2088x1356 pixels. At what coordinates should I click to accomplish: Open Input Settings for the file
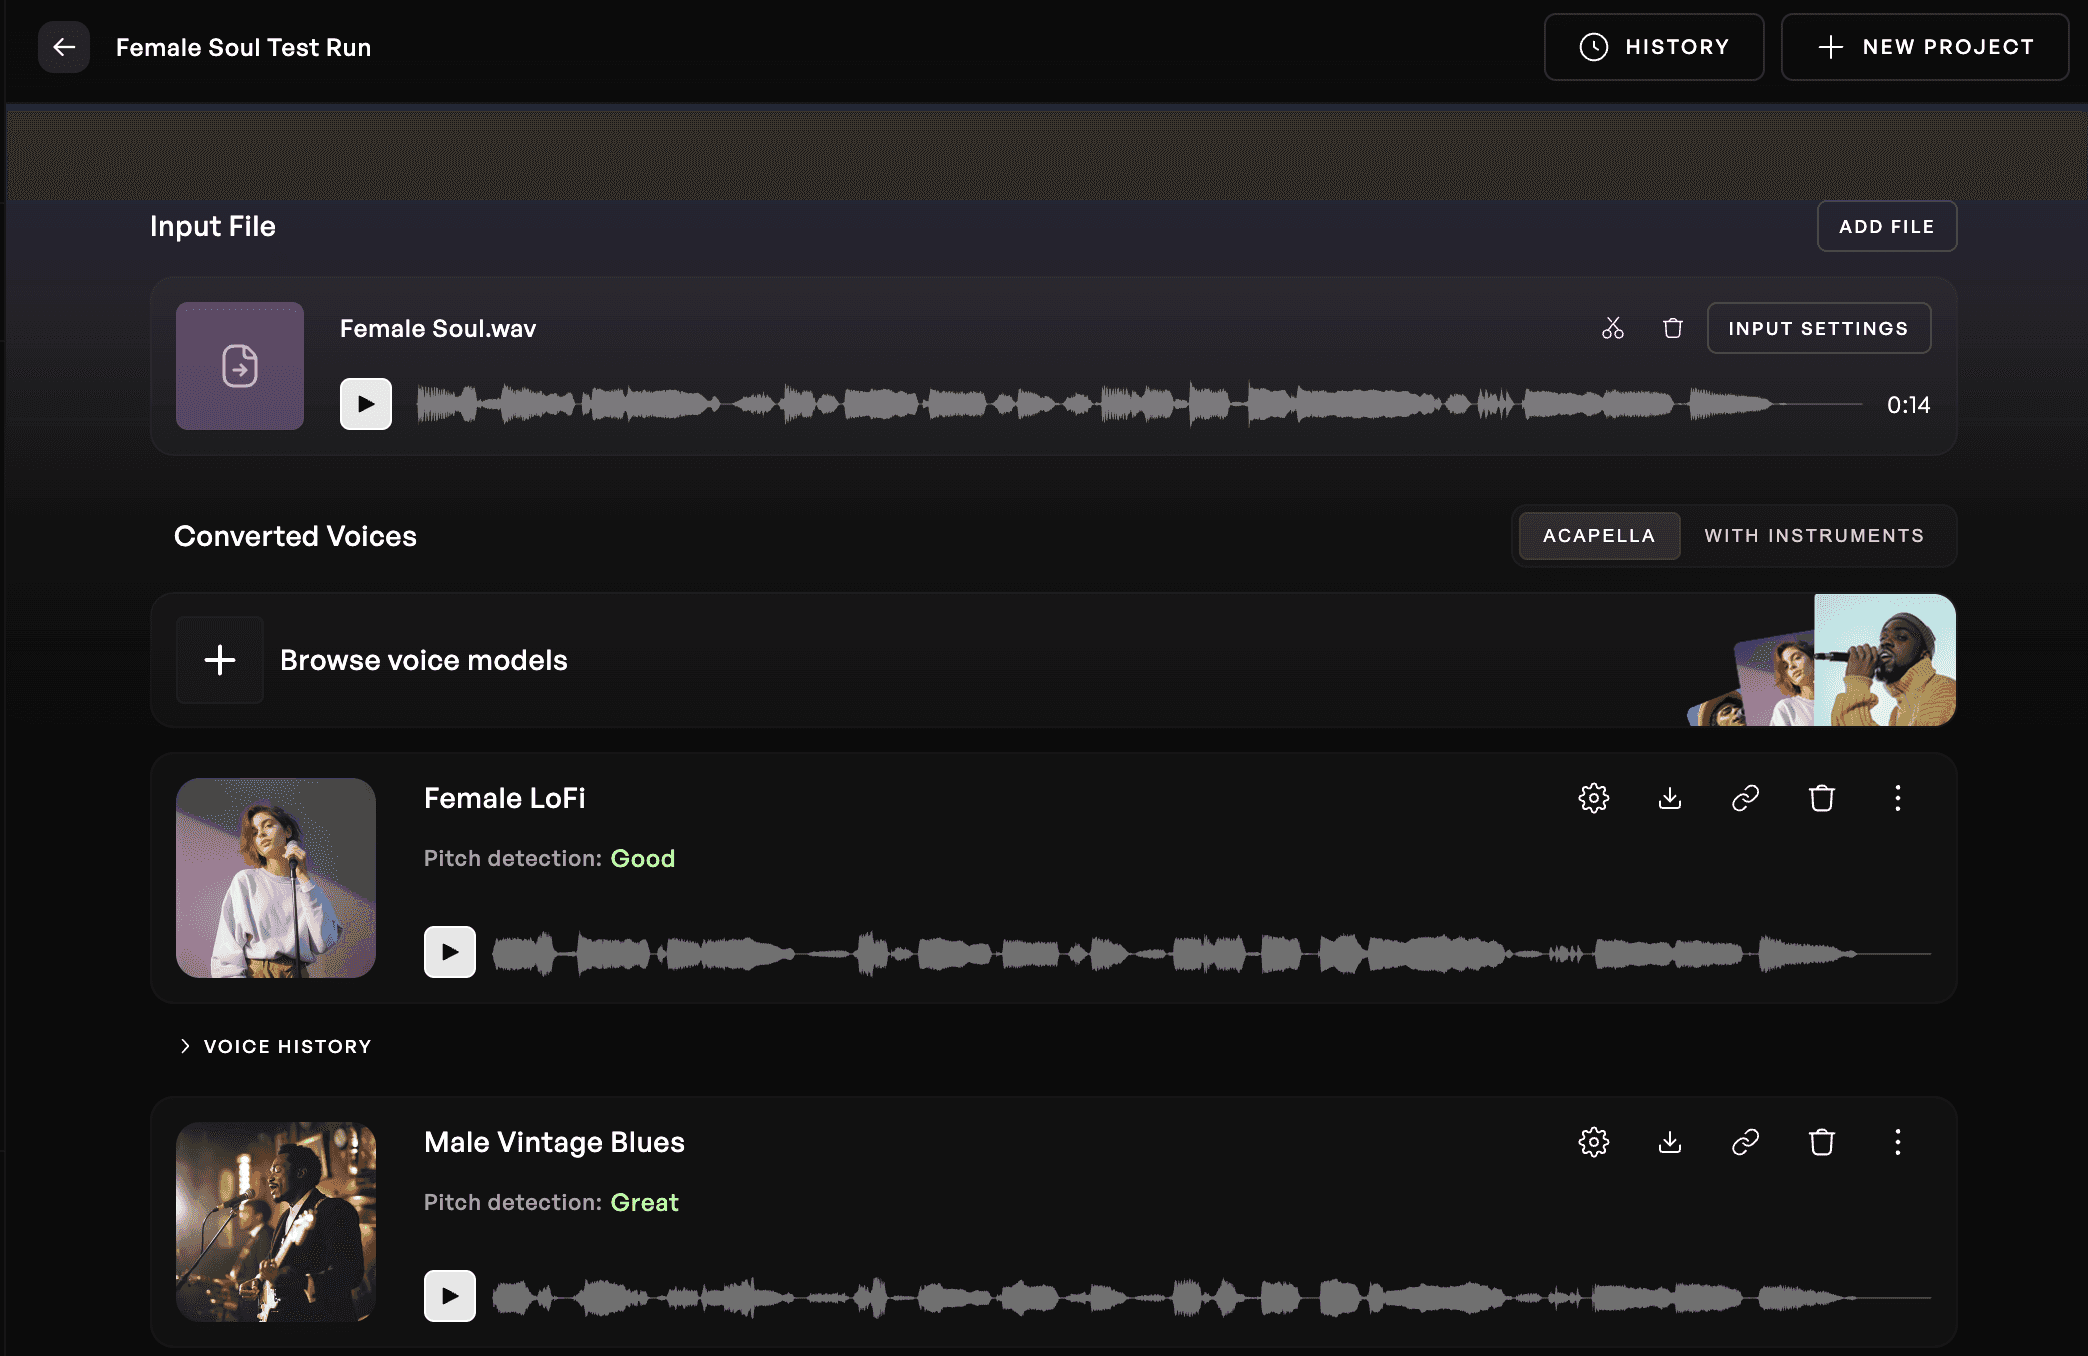coord(1819,328)
